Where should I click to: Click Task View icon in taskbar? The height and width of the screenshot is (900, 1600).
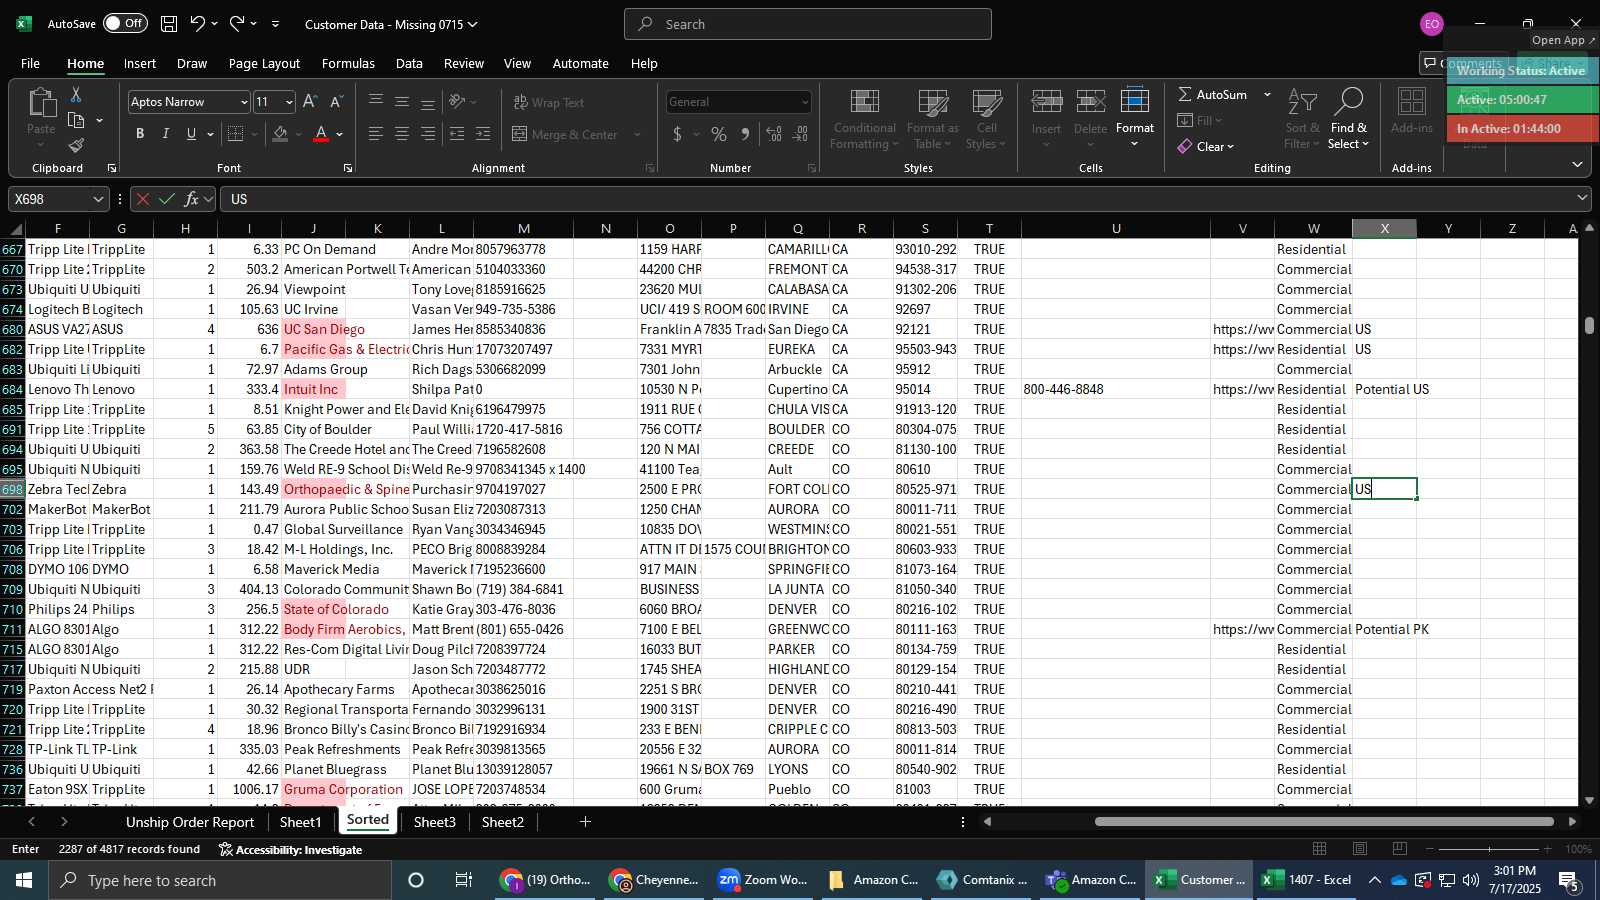pos(463,880)
